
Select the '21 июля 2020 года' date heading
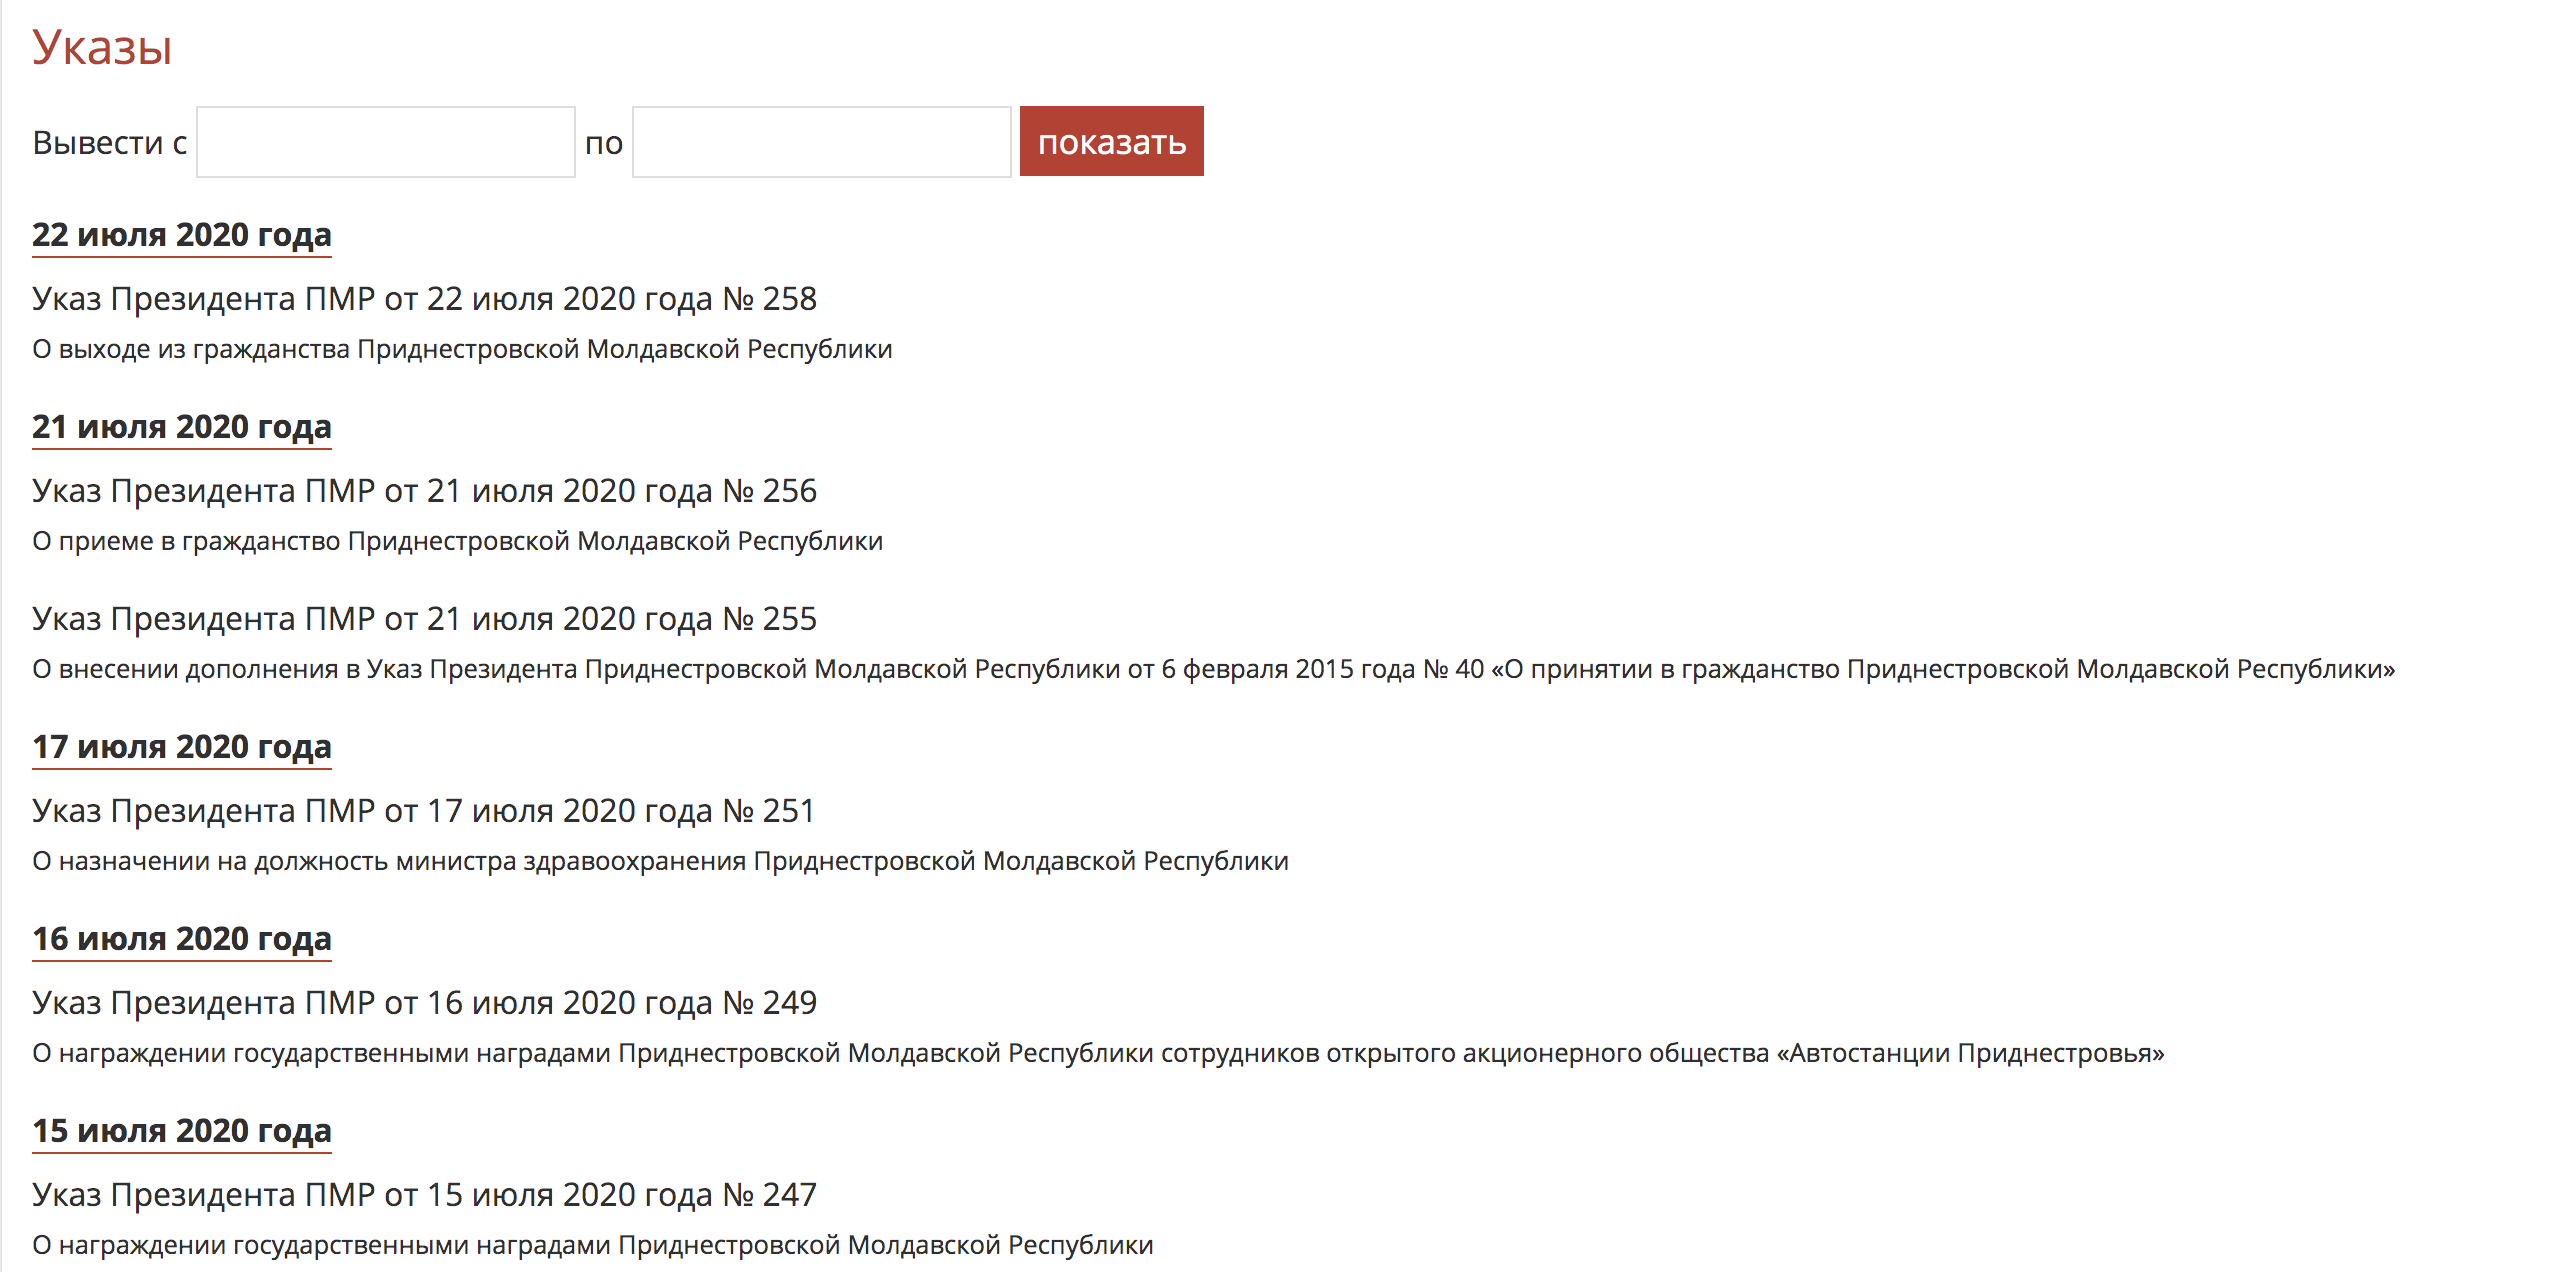181,427
